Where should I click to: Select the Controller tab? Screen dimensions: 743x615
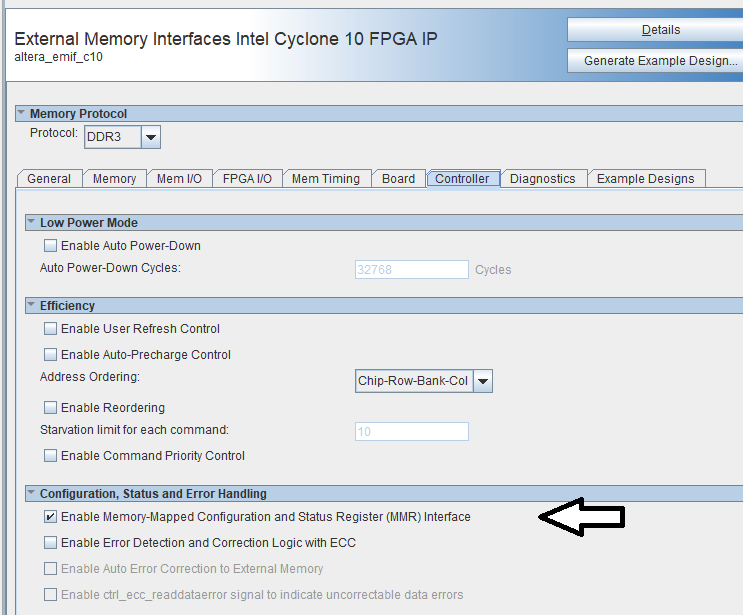coord(462,179)
